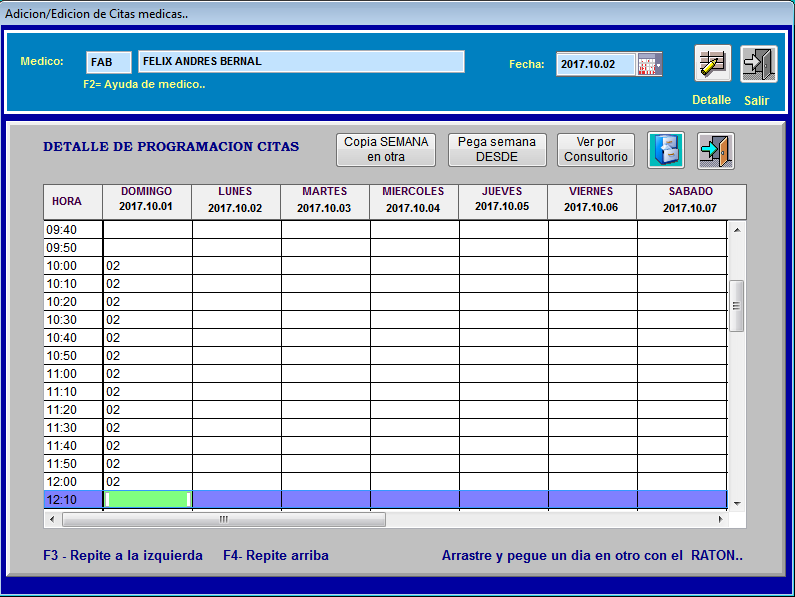This screenshot has width=795, height=597.
Task: Click grid scroll down arrow
Action: click(737, 503)
